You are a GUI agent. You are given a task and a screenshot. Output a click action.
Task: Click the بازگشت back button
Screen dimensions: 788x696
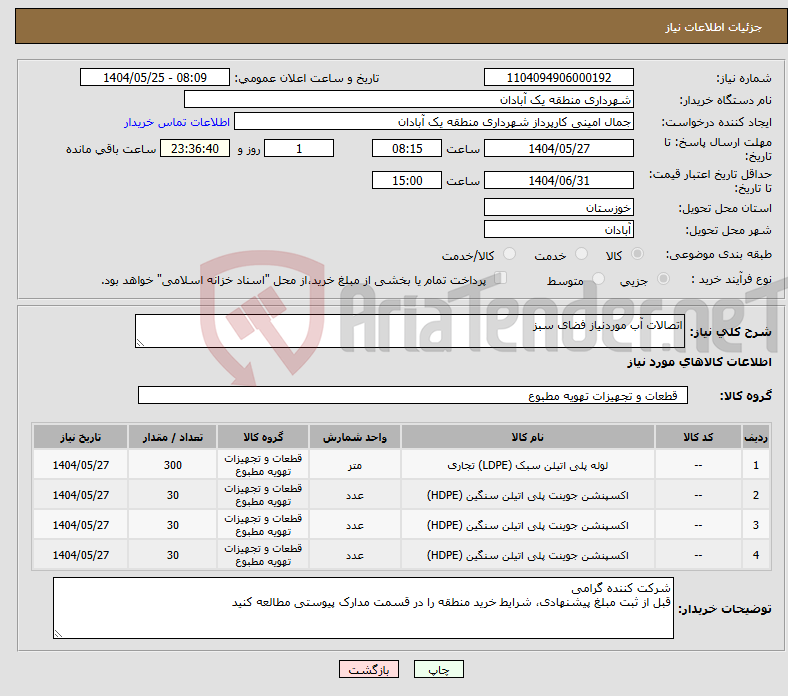click(369, 669)
